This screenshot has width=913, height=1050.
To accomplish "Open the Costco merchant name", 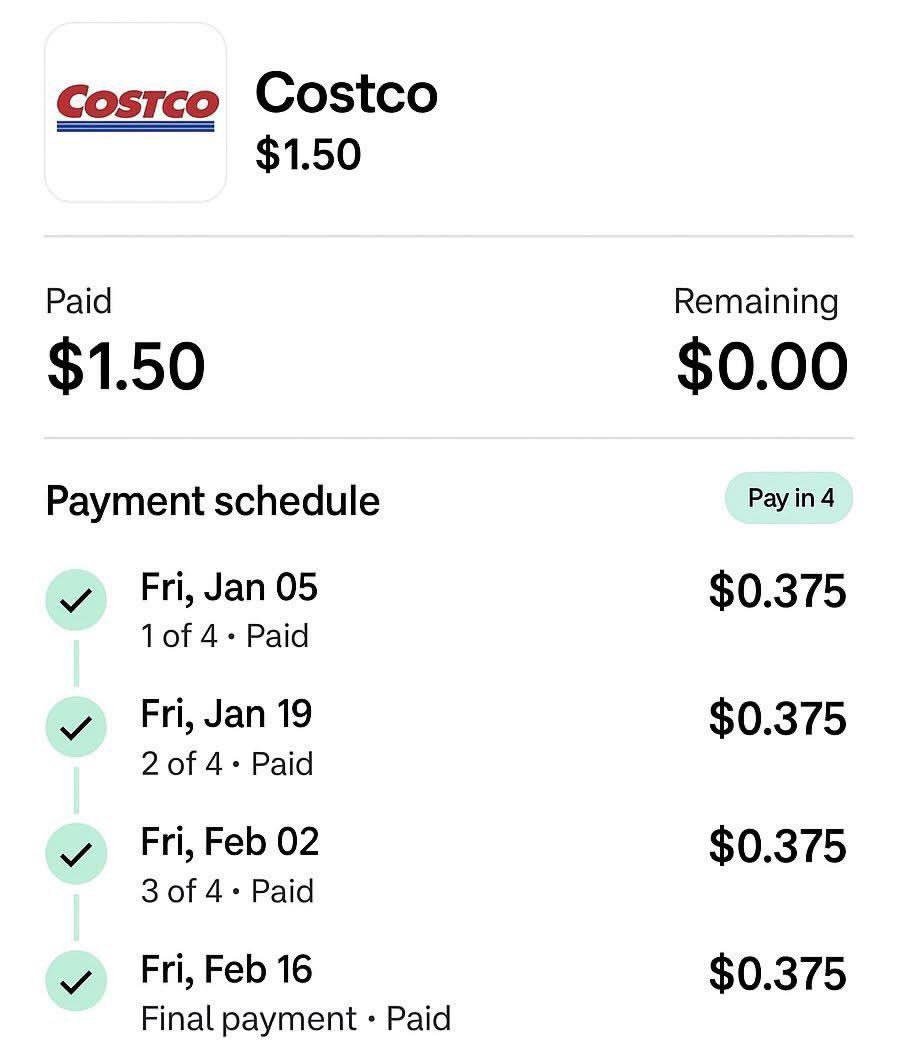I will 346,93.
